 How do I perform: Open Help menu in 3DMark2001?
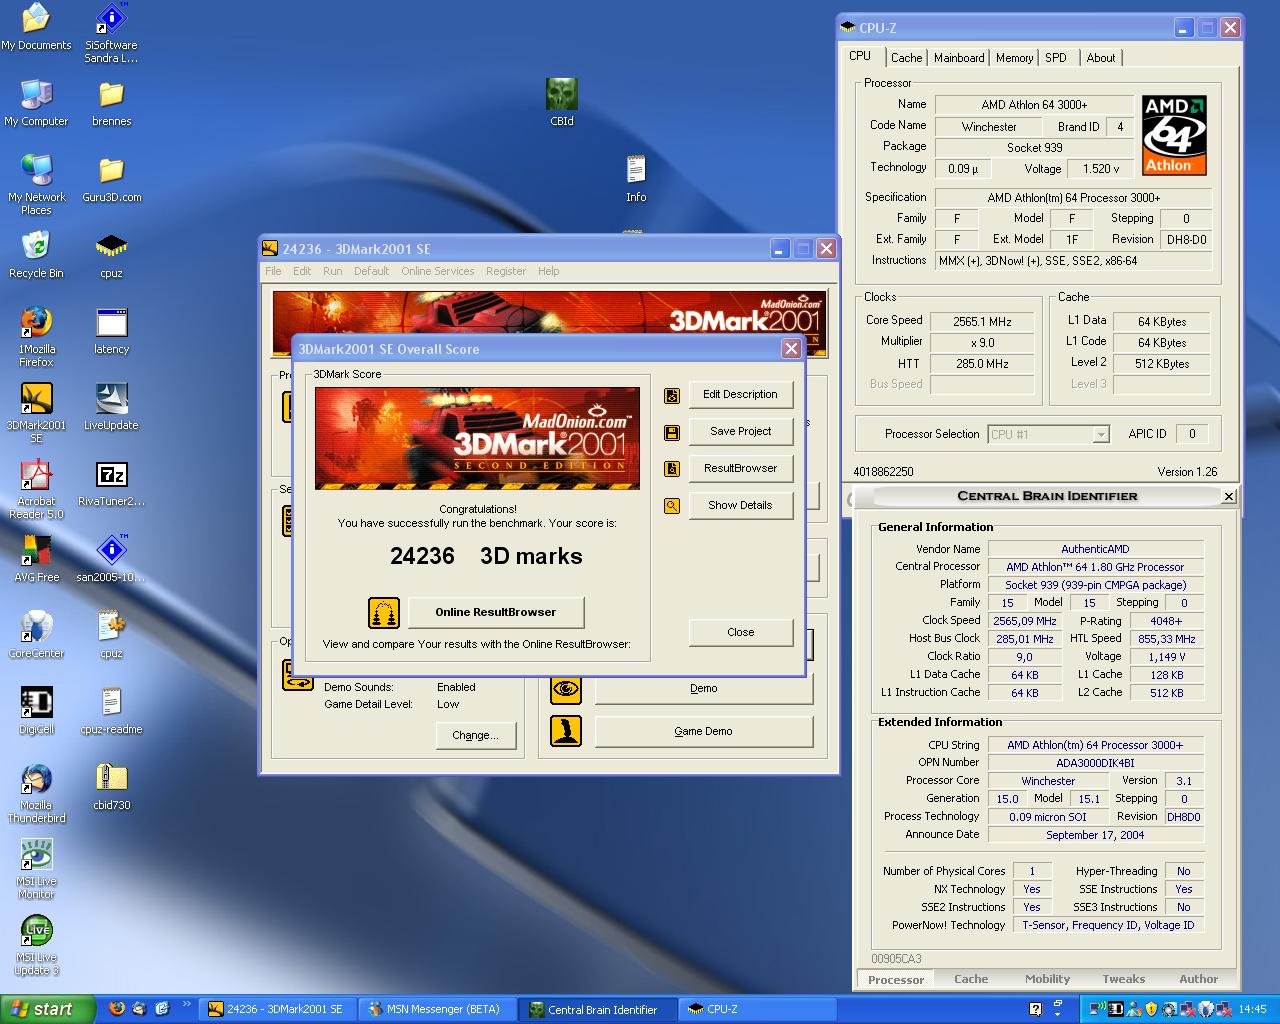[x=549, y=271]
